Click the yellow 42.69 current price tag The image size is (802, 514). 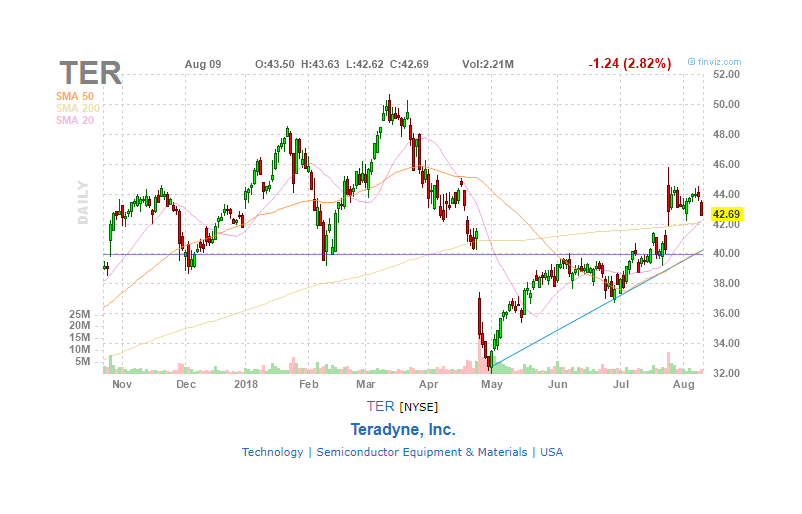(x=726, y=214)
